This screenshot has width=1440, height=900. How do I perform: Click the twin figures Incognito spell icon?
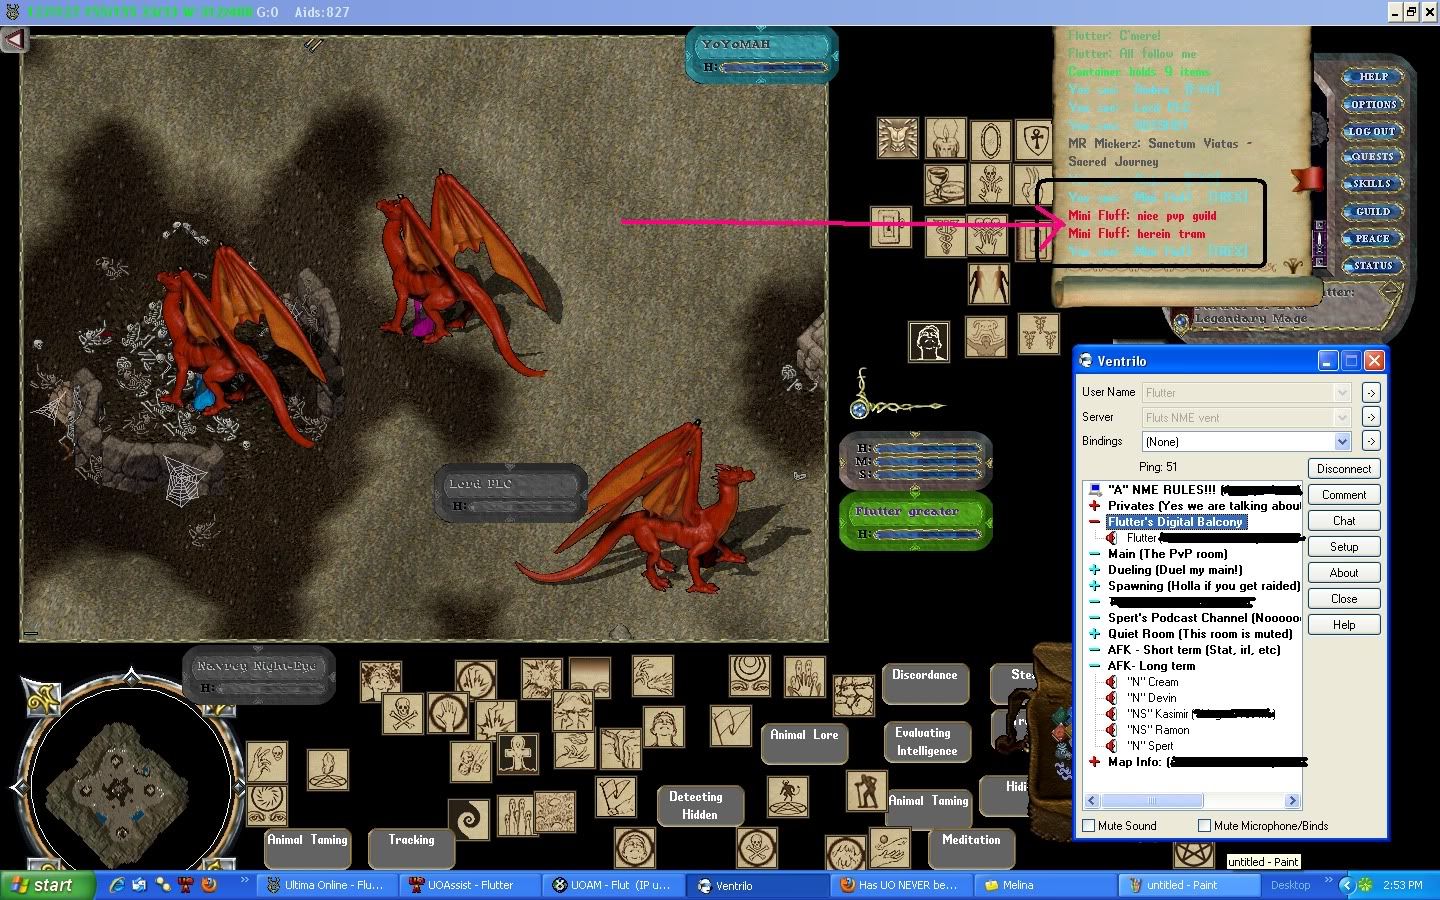tap(988, 284)
